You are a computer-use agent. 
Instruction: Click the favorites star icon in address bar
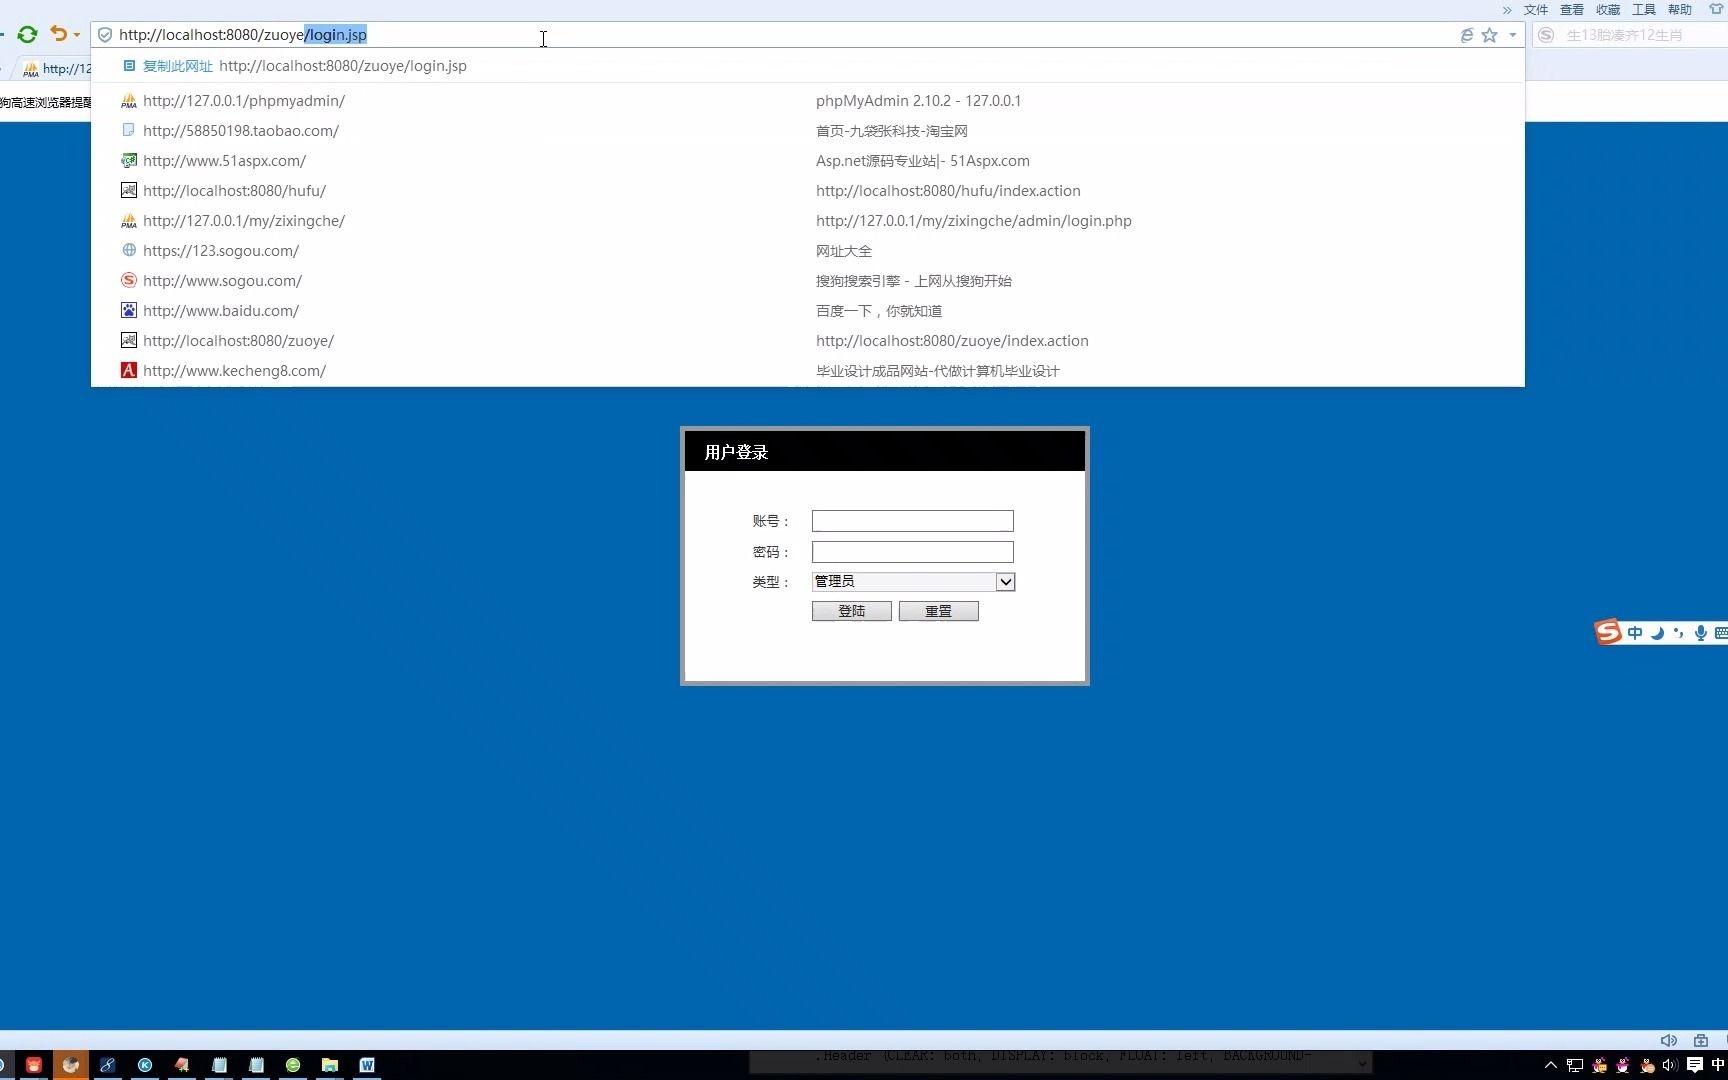point(1489,35)
